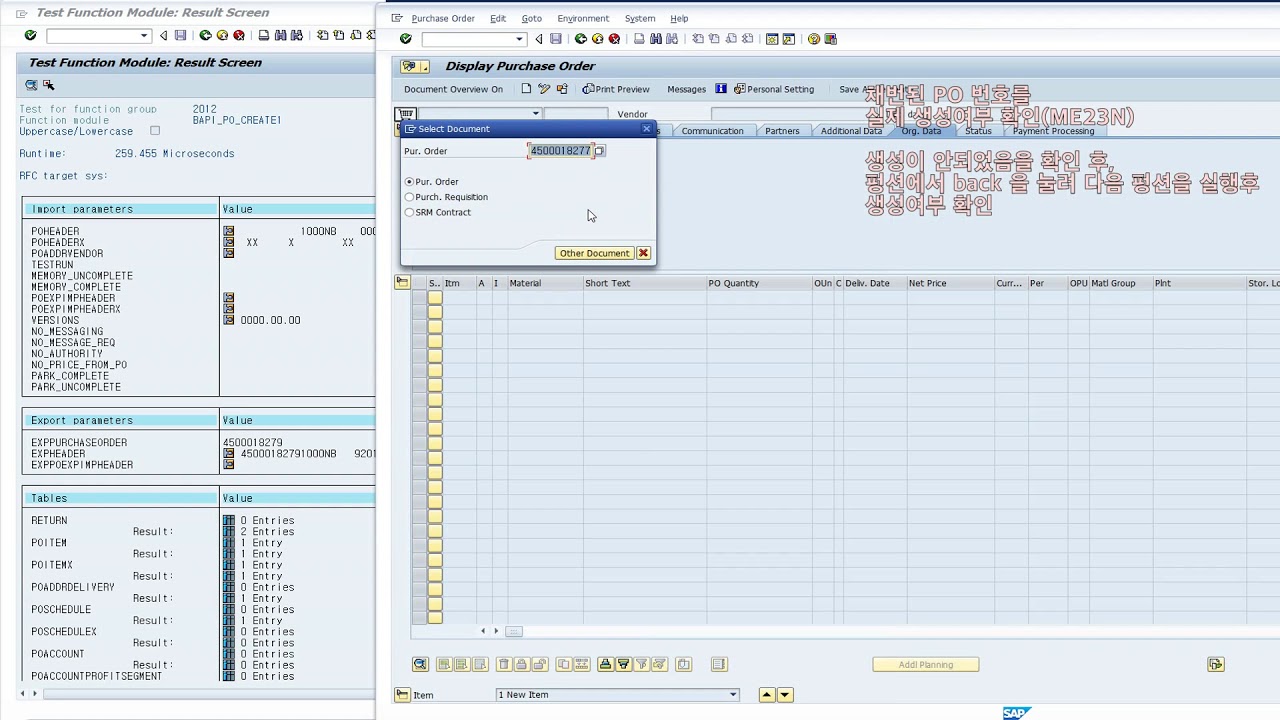
Task: Click the blue Messages info icon
Action: (x=720, y=89)
